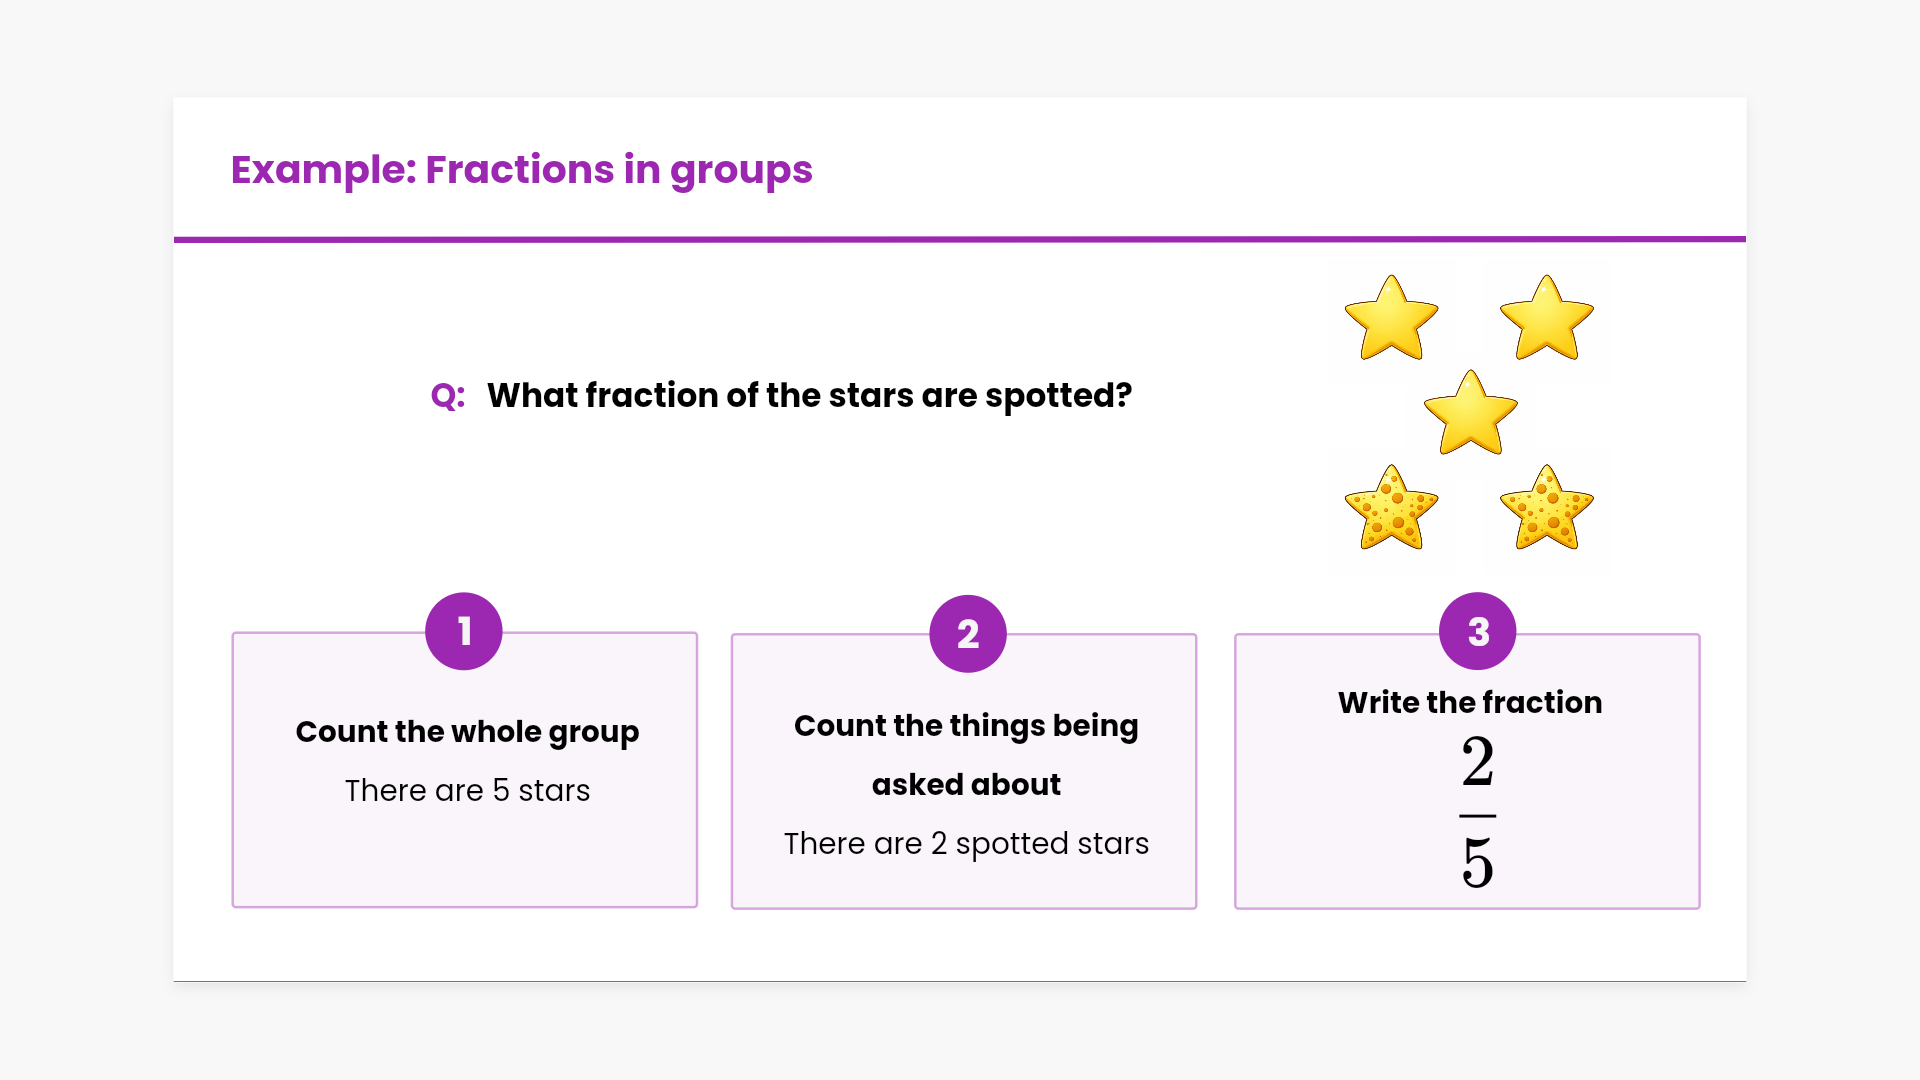Click the 'Count the things being asked about' heading
Screen dimensions: 1920x1080
click(x=966, y=755)
